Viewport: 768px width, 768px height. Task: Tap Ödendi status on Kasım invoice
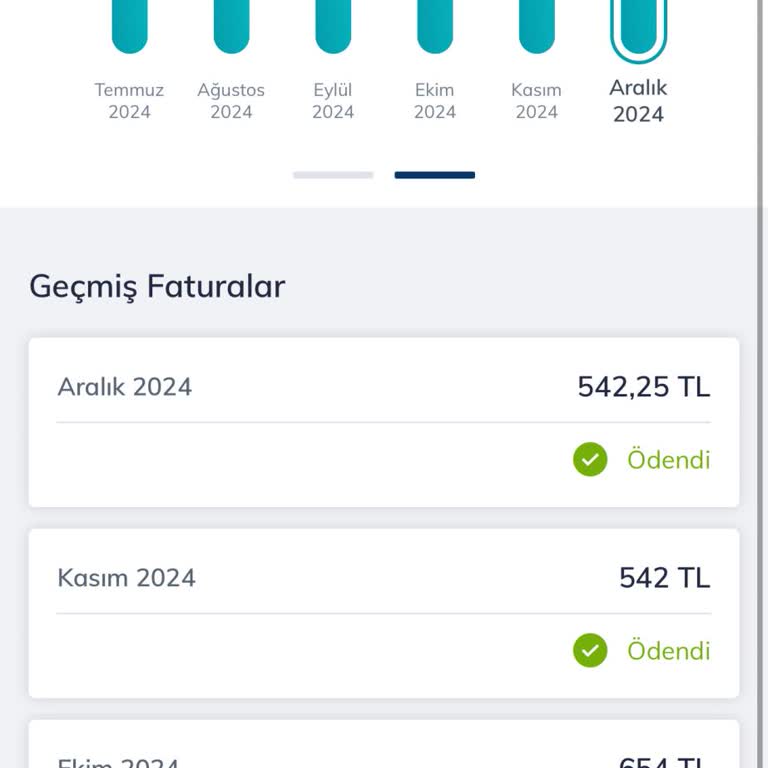pos(668,651)
